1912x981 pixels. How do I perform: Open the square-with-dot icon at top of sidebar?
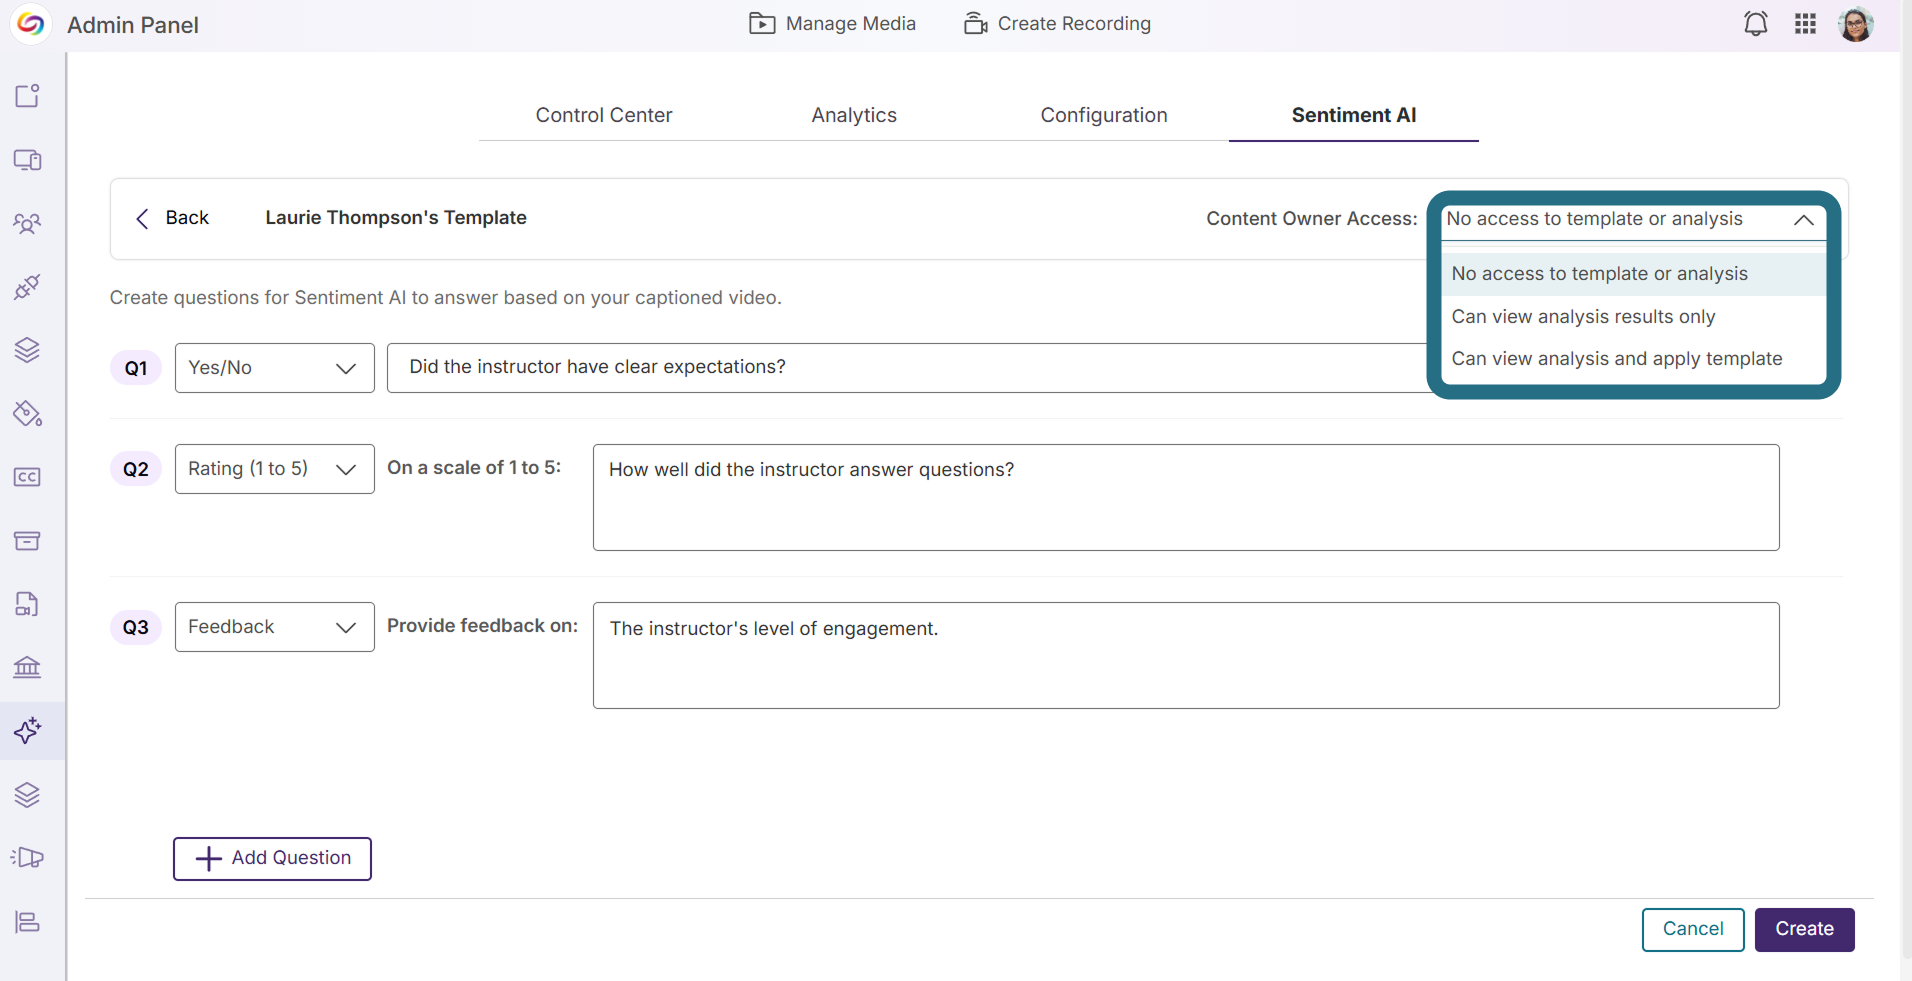tap(27, 96)
